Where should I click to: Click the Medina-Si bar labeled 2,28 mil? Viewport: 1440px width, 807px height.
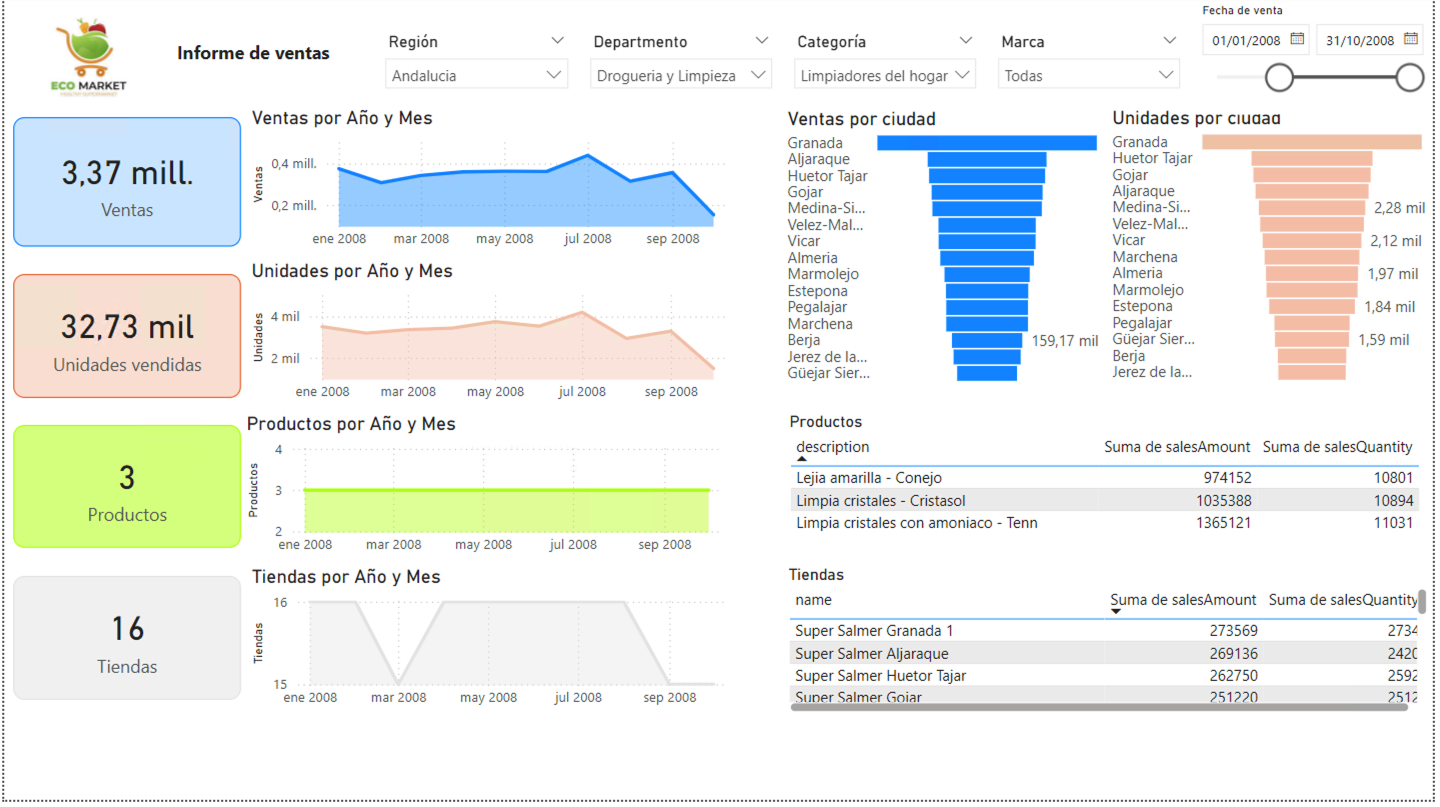(x=1312, y=208)
